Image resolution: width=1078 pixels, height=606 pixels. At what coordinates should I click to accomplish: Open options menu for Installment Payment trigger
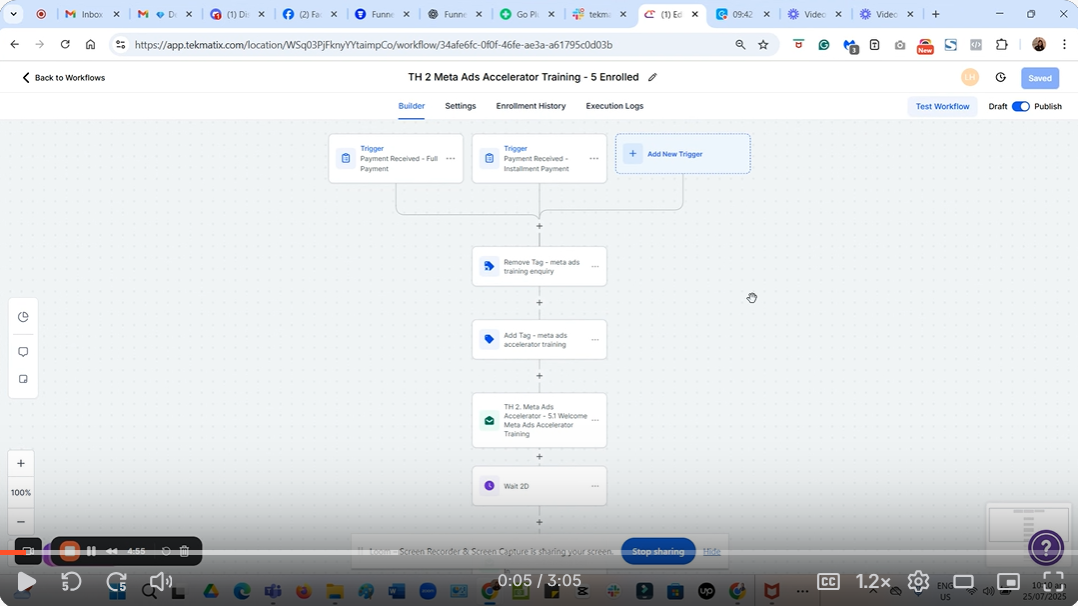pos(594,159)
